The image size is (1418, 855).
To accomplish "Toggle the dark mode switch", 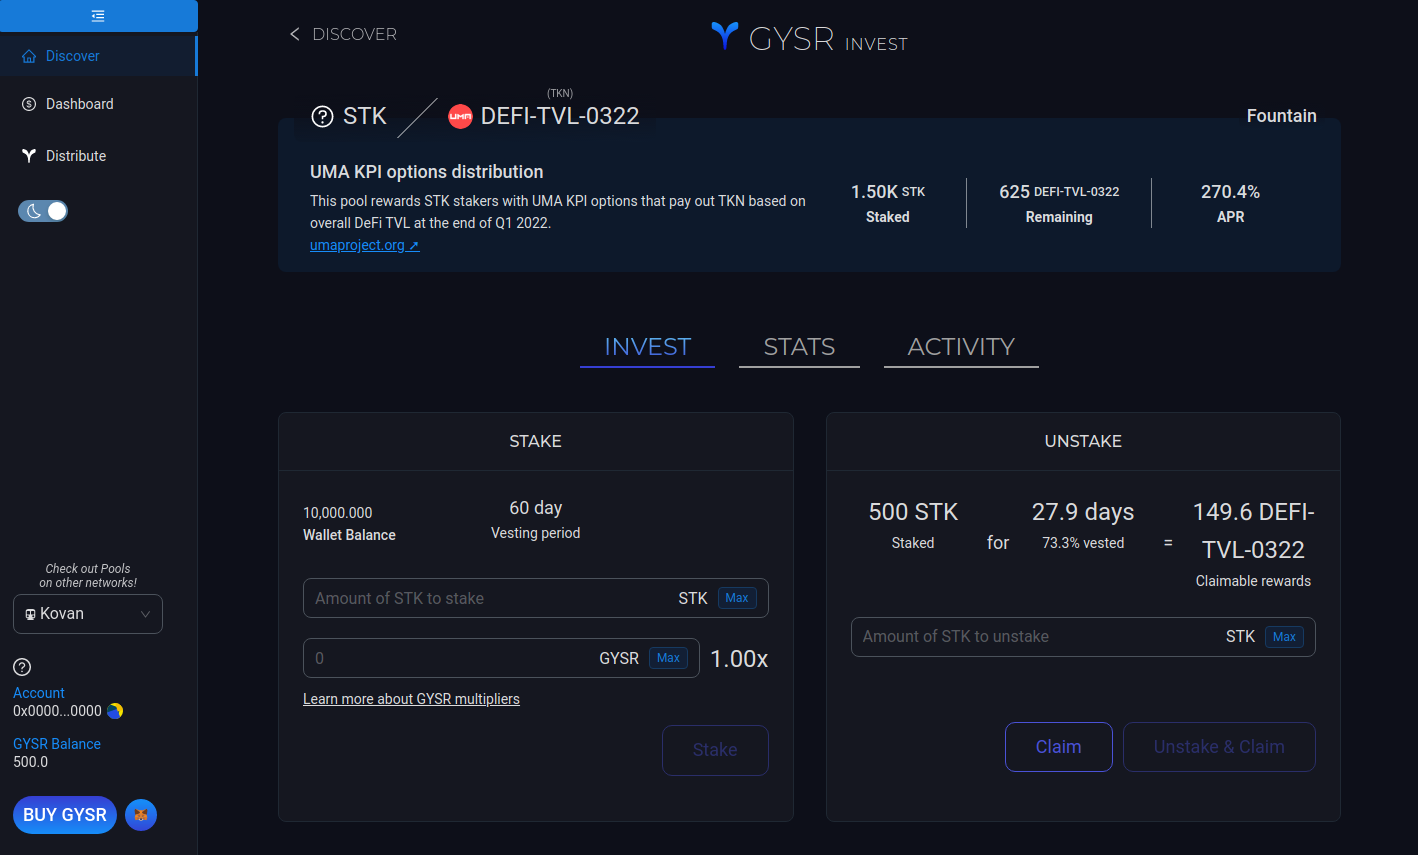I will tap(43, 211).
